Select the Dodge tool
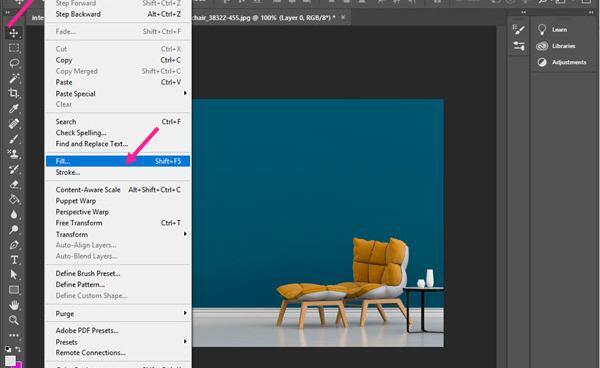The image size is (600, 368). 14,230
